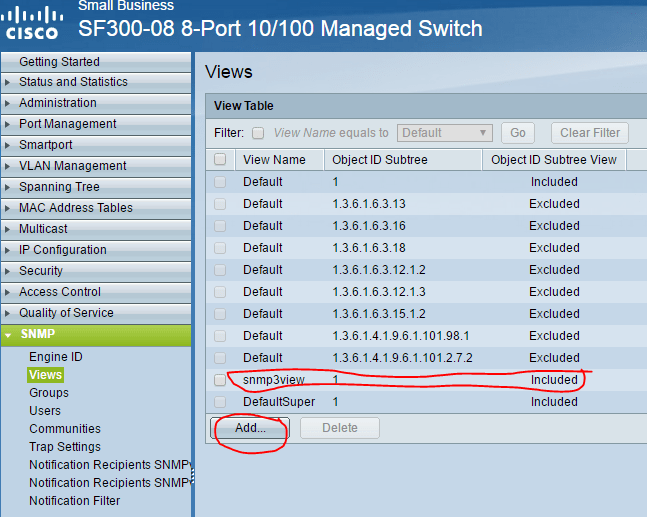Check the row for 1.3.6.1.6.3.15.1.2
647x517 pixels.
click(x=220, y=314)
